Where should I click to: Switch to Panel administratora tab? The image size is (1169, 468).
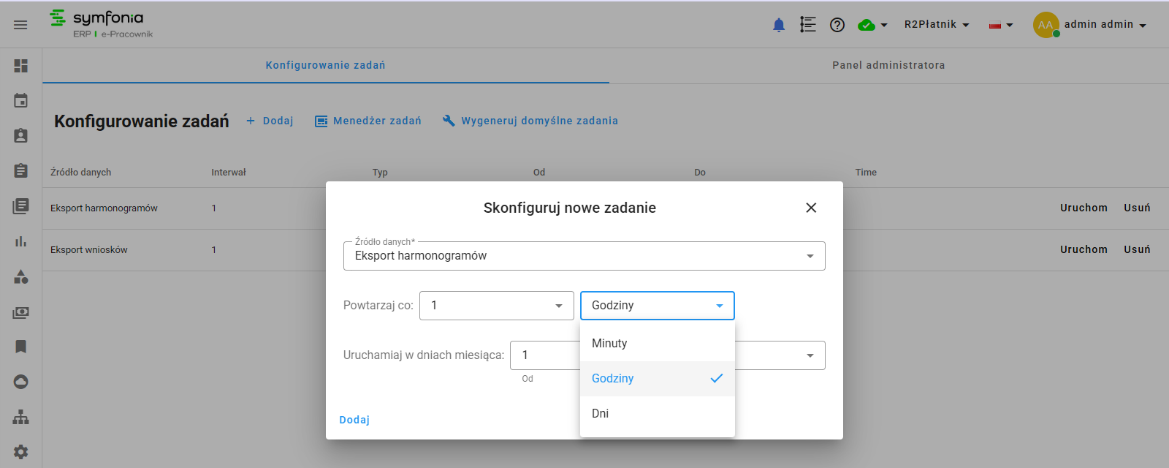pos(889,66)
